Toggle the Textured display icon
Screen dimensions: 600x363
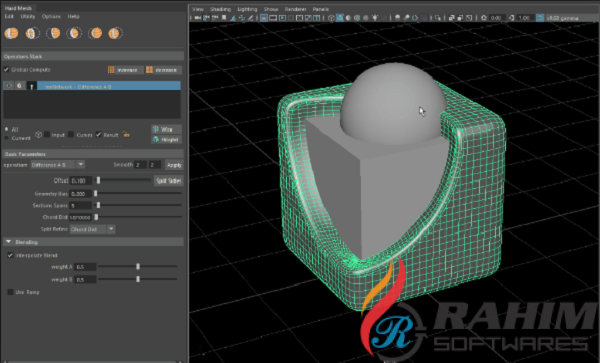click(x=365, y=18)
